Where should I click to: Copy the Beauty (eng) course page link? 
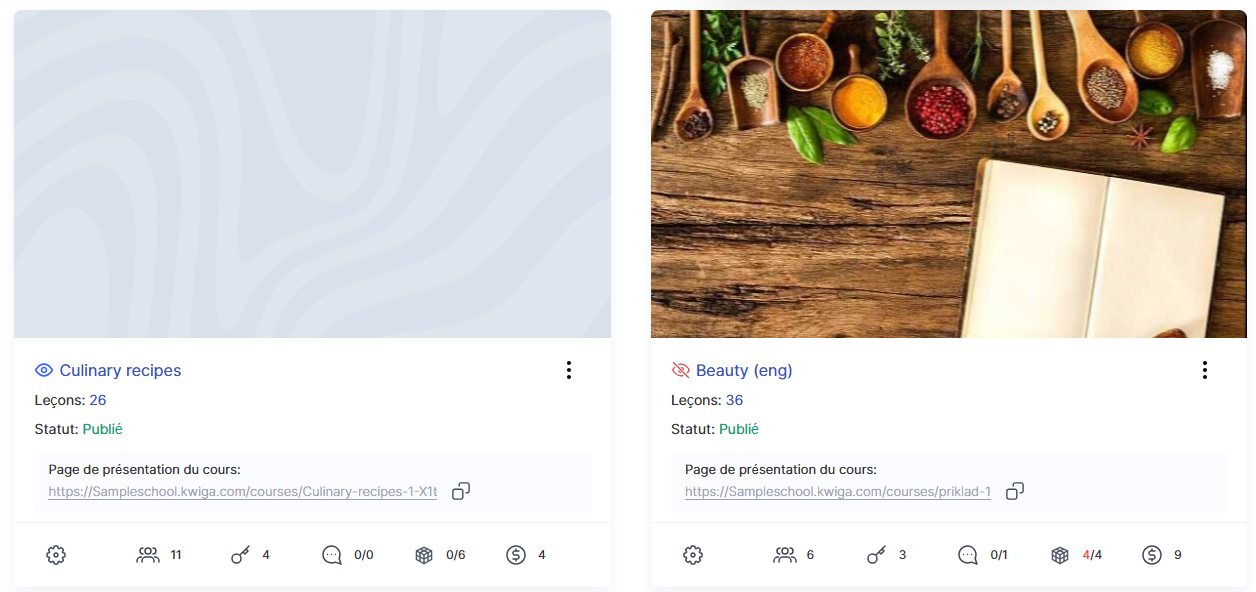click(x=1015, y=491)
